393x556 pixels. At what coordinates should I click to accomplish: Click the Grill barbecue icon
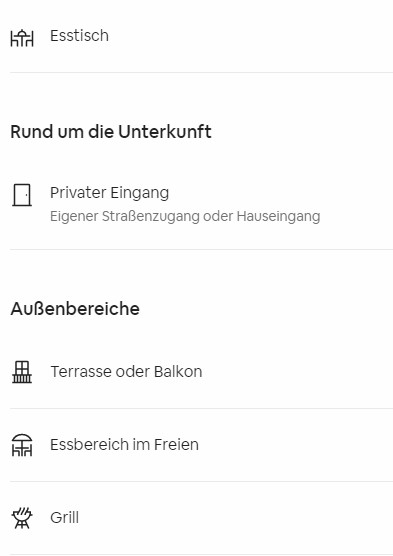coord(22,518)
